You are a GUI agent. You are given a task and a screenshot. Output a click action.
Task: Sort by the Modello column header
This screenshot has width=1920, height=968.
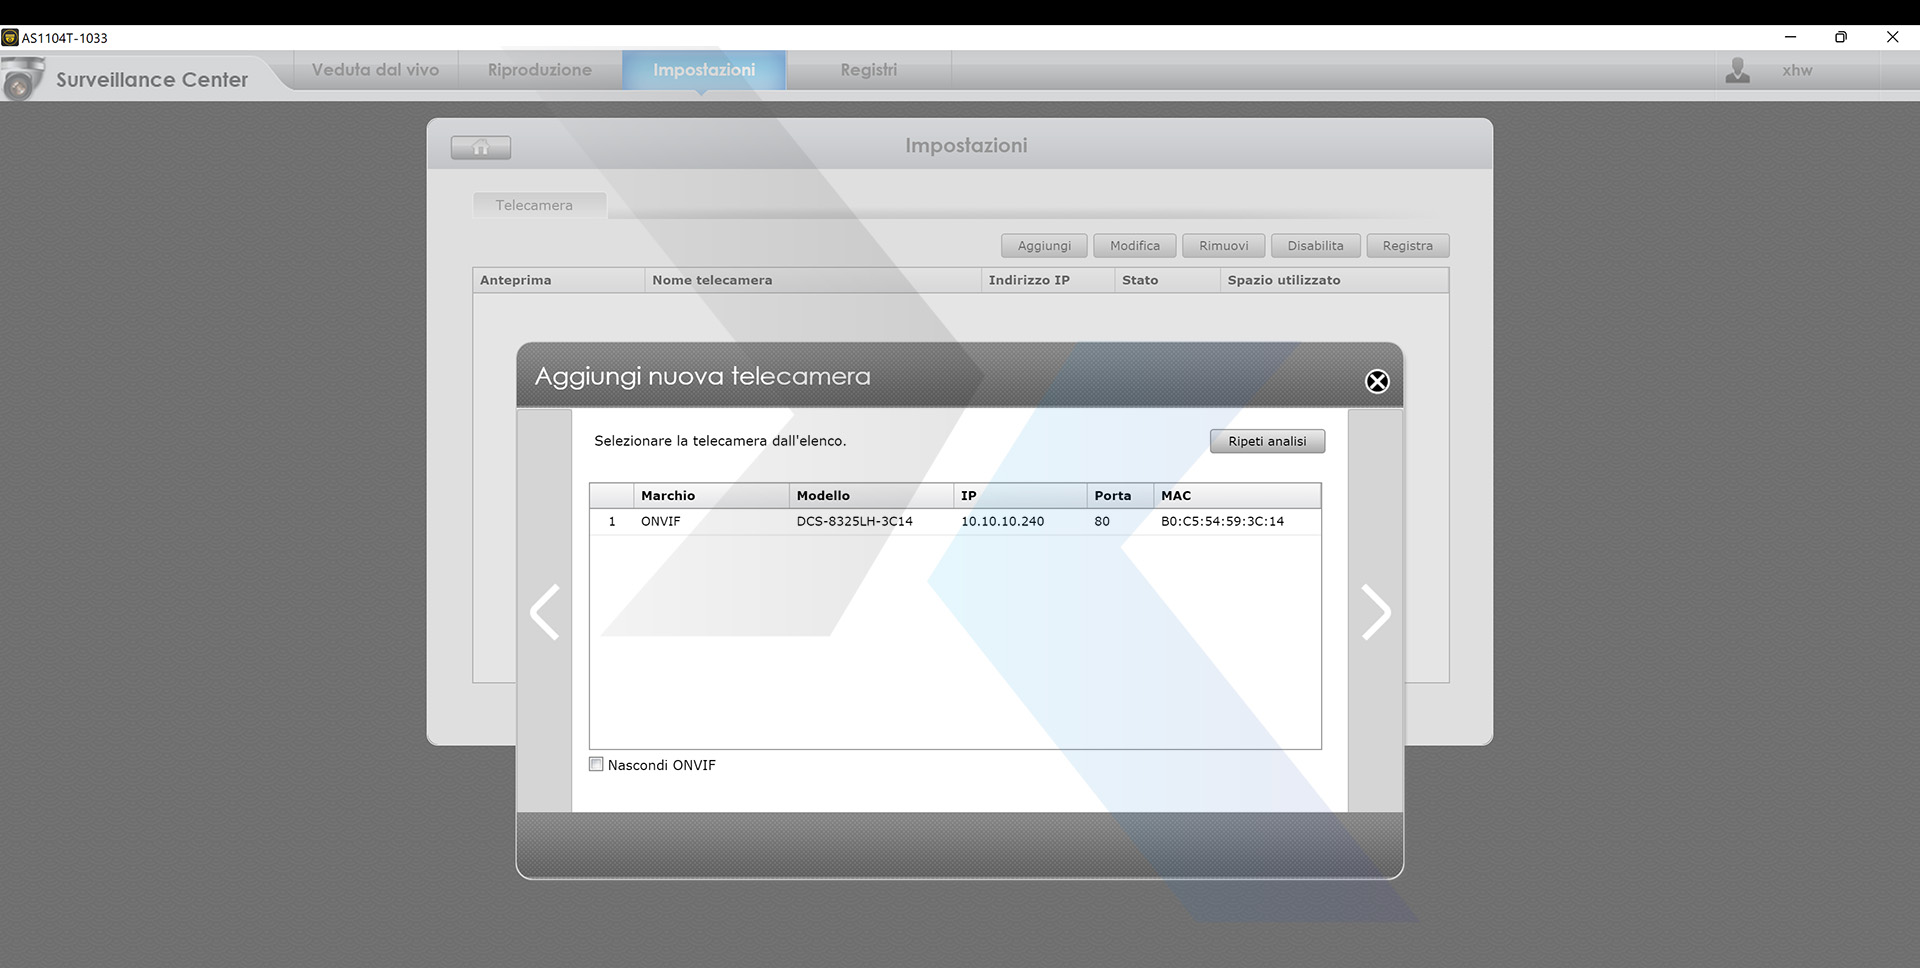point(870,496)
